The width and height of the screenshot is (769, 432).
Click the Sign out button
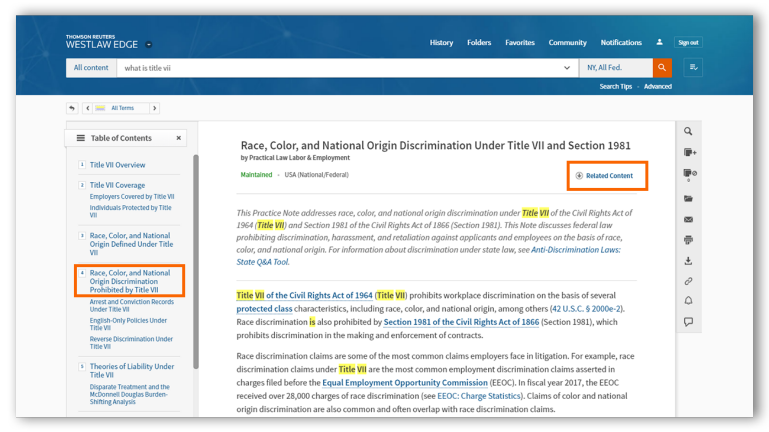(x=688, y=43)
